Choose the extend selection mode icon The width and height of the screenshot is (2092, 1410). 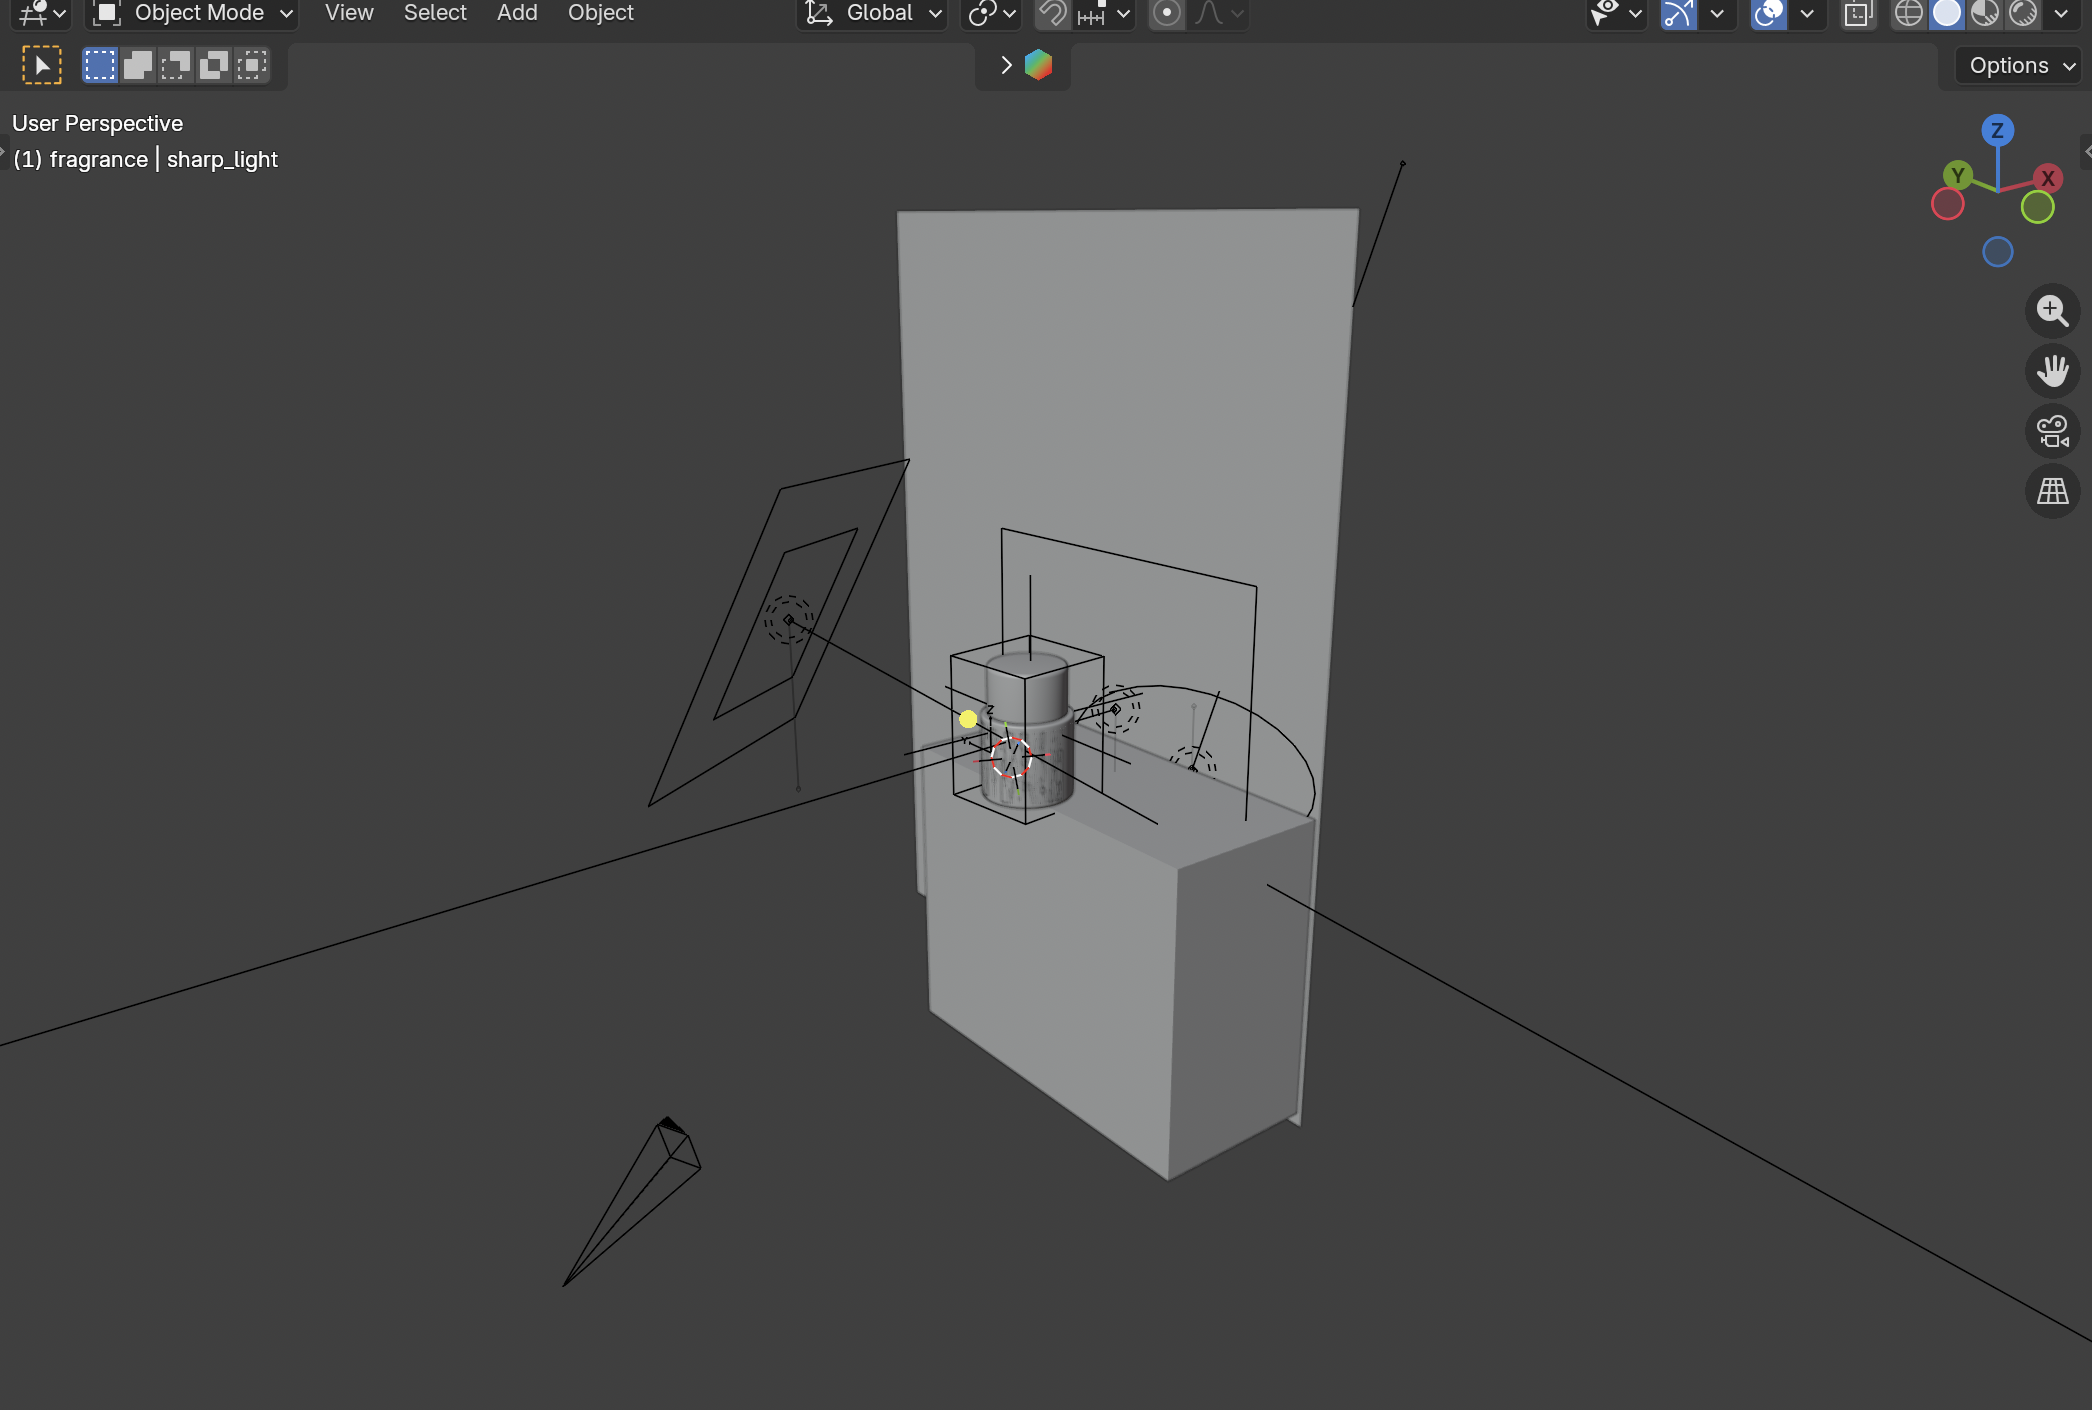click(x=137, y=65)
